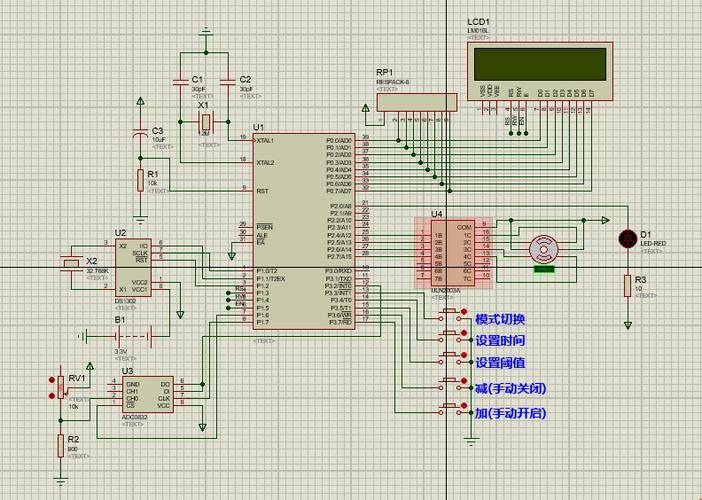Click the power arrow right of the motor
The image size is (702, 500).
605,220
